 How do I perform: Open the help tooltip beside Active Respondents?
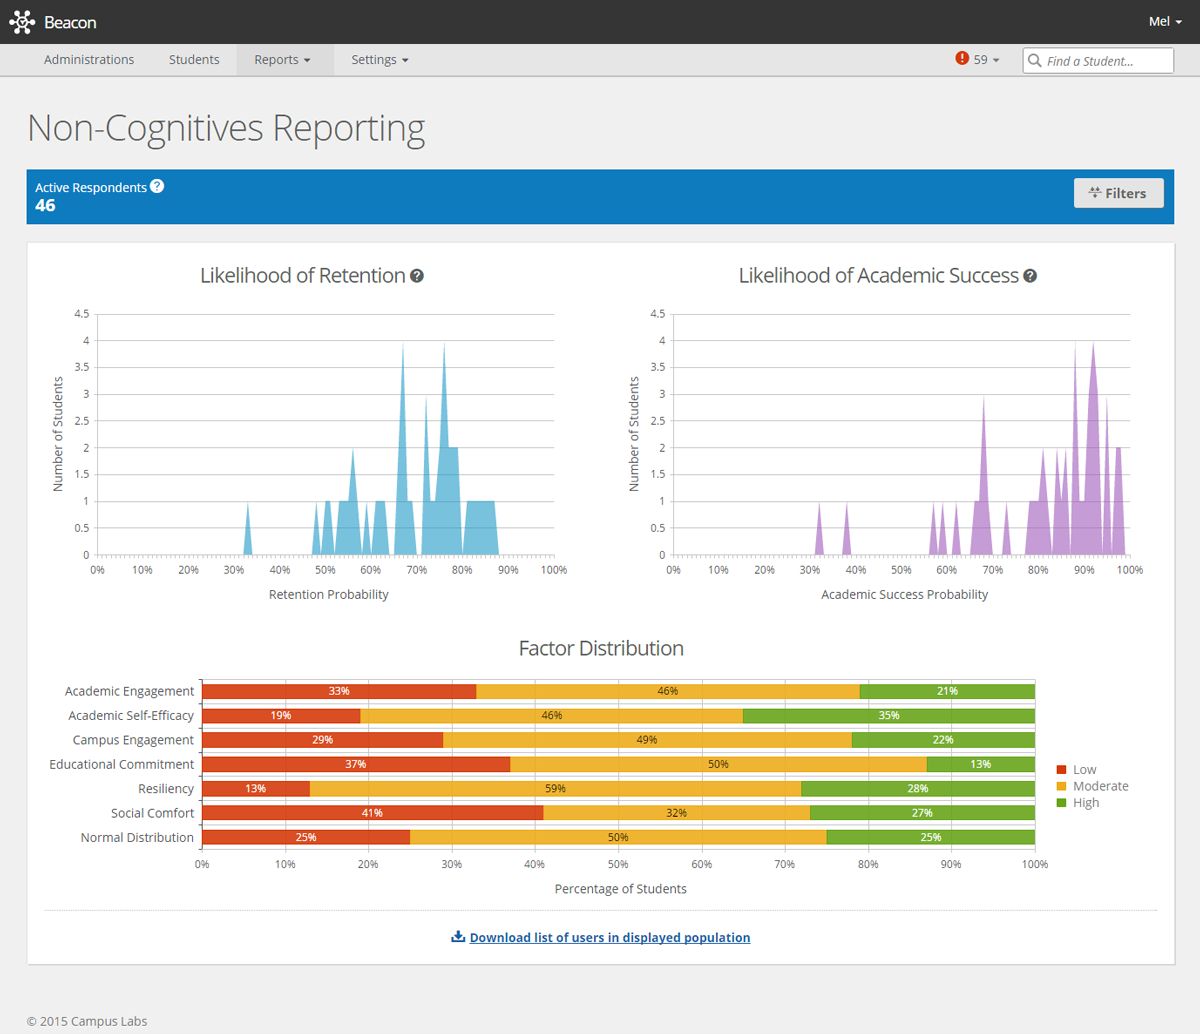157,186
